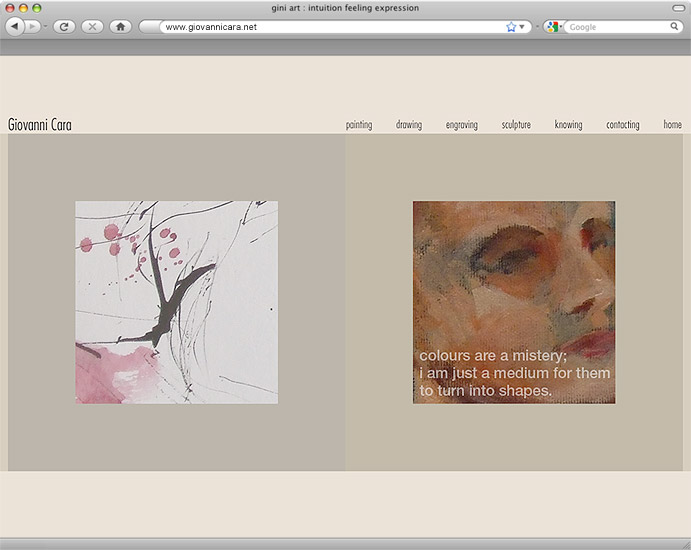Go to the knowing page
This screenshot has width=691, height=550.
click(x=568, y=125)
